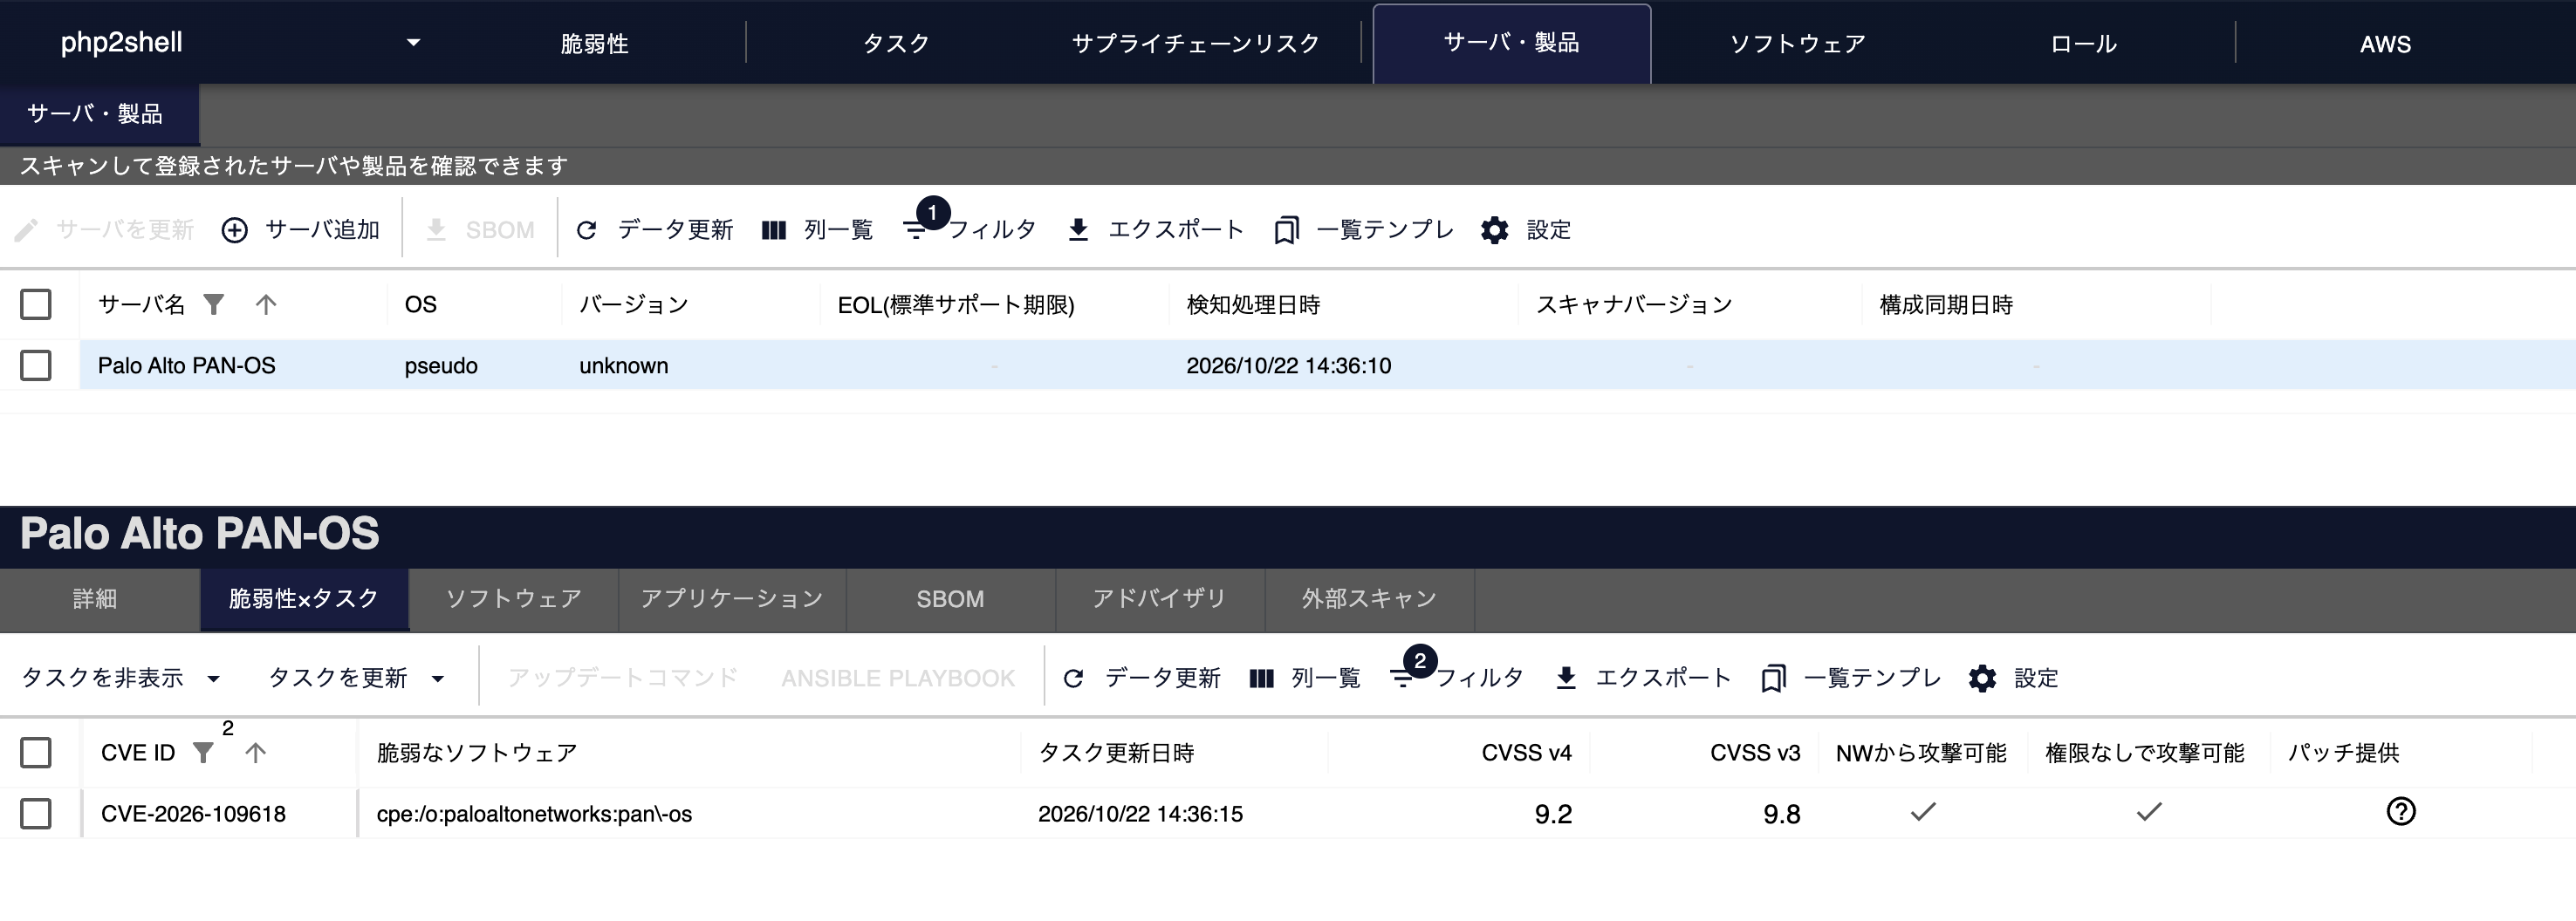This screenshot has height=921, width=2576.
Task: Click the lower データ更新 refresh icon
Action: coord(1074,678)
